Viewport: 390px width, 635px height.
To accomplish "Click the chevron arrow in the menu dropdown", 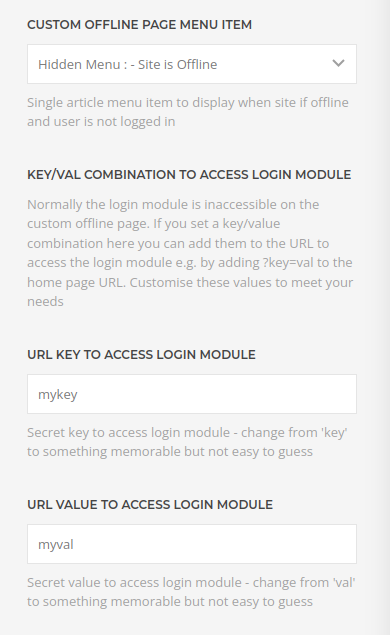I will click(x=338, y=63).
